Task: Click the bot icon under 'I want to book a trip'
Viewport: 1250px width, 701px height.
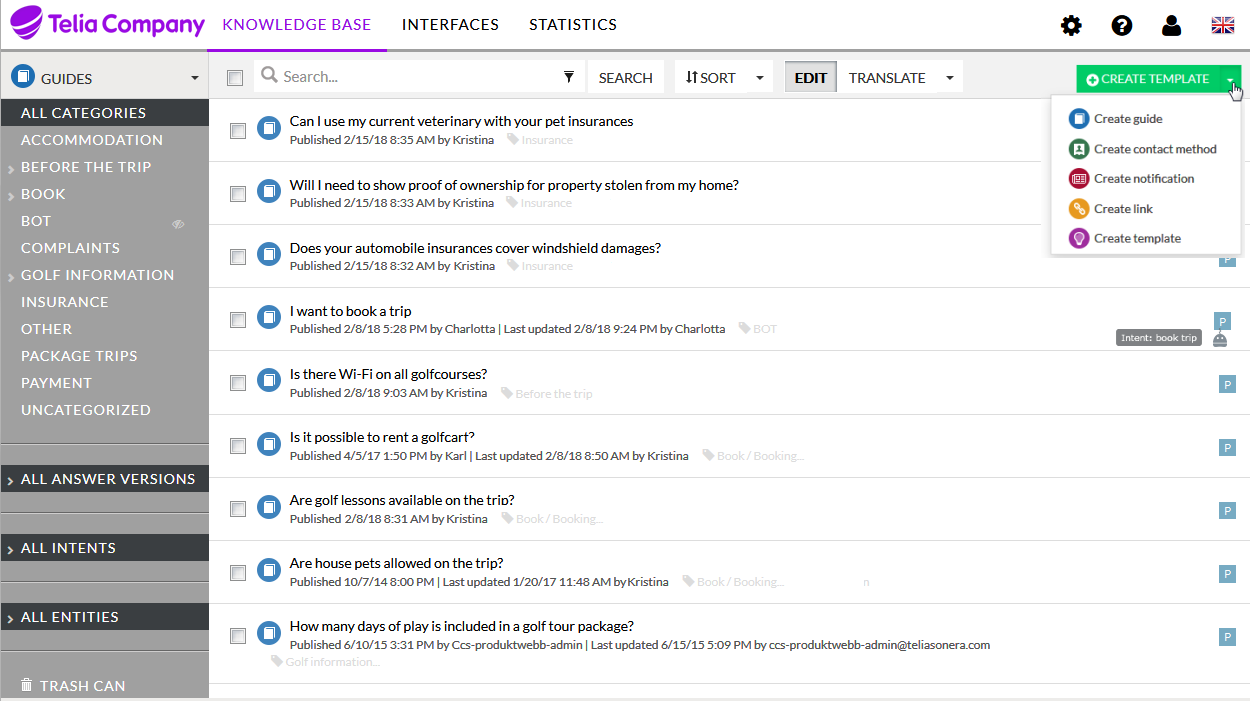Action: [x=1220, y=340]
